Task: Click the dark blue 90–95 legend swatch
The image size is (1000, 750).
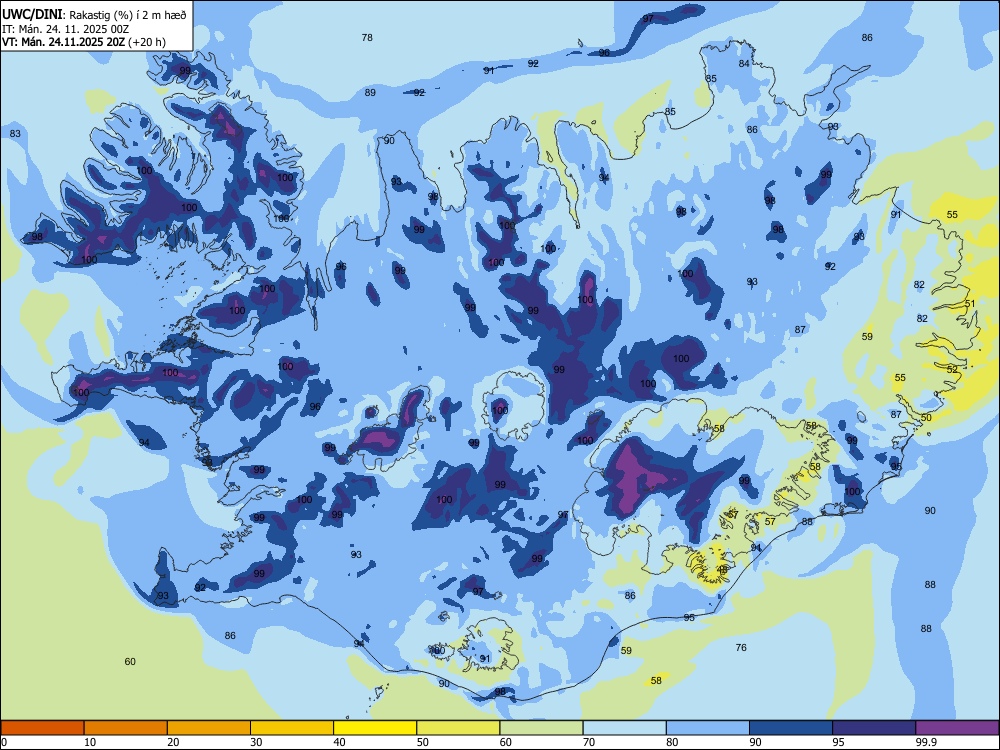Action: (791, 728)
